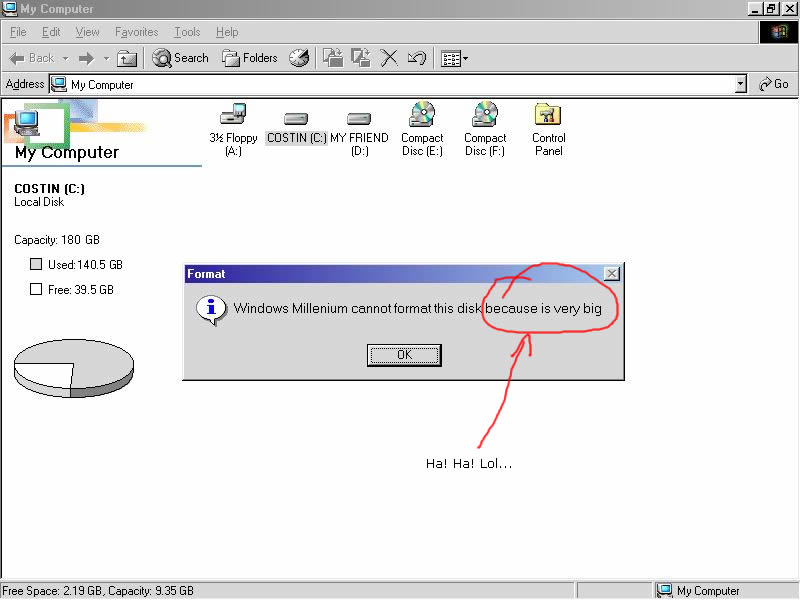
Task: Close the Format dialog with X
Action: (611, 274)
